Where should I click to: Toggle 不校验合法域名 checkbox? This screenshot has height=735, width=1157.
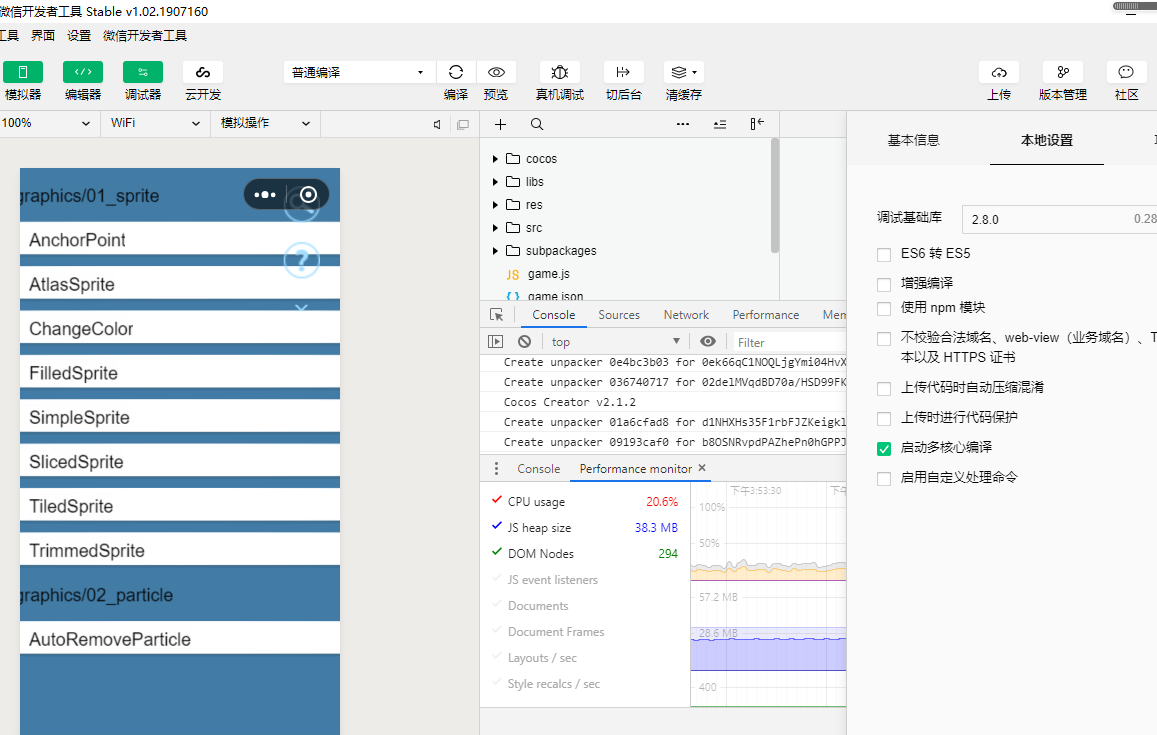point(884,339)
